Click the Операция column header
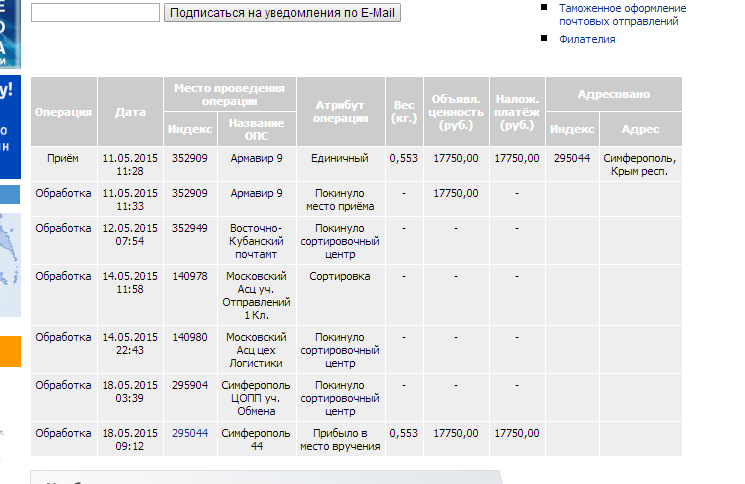The image size is (745, 484). click(64, 112)
